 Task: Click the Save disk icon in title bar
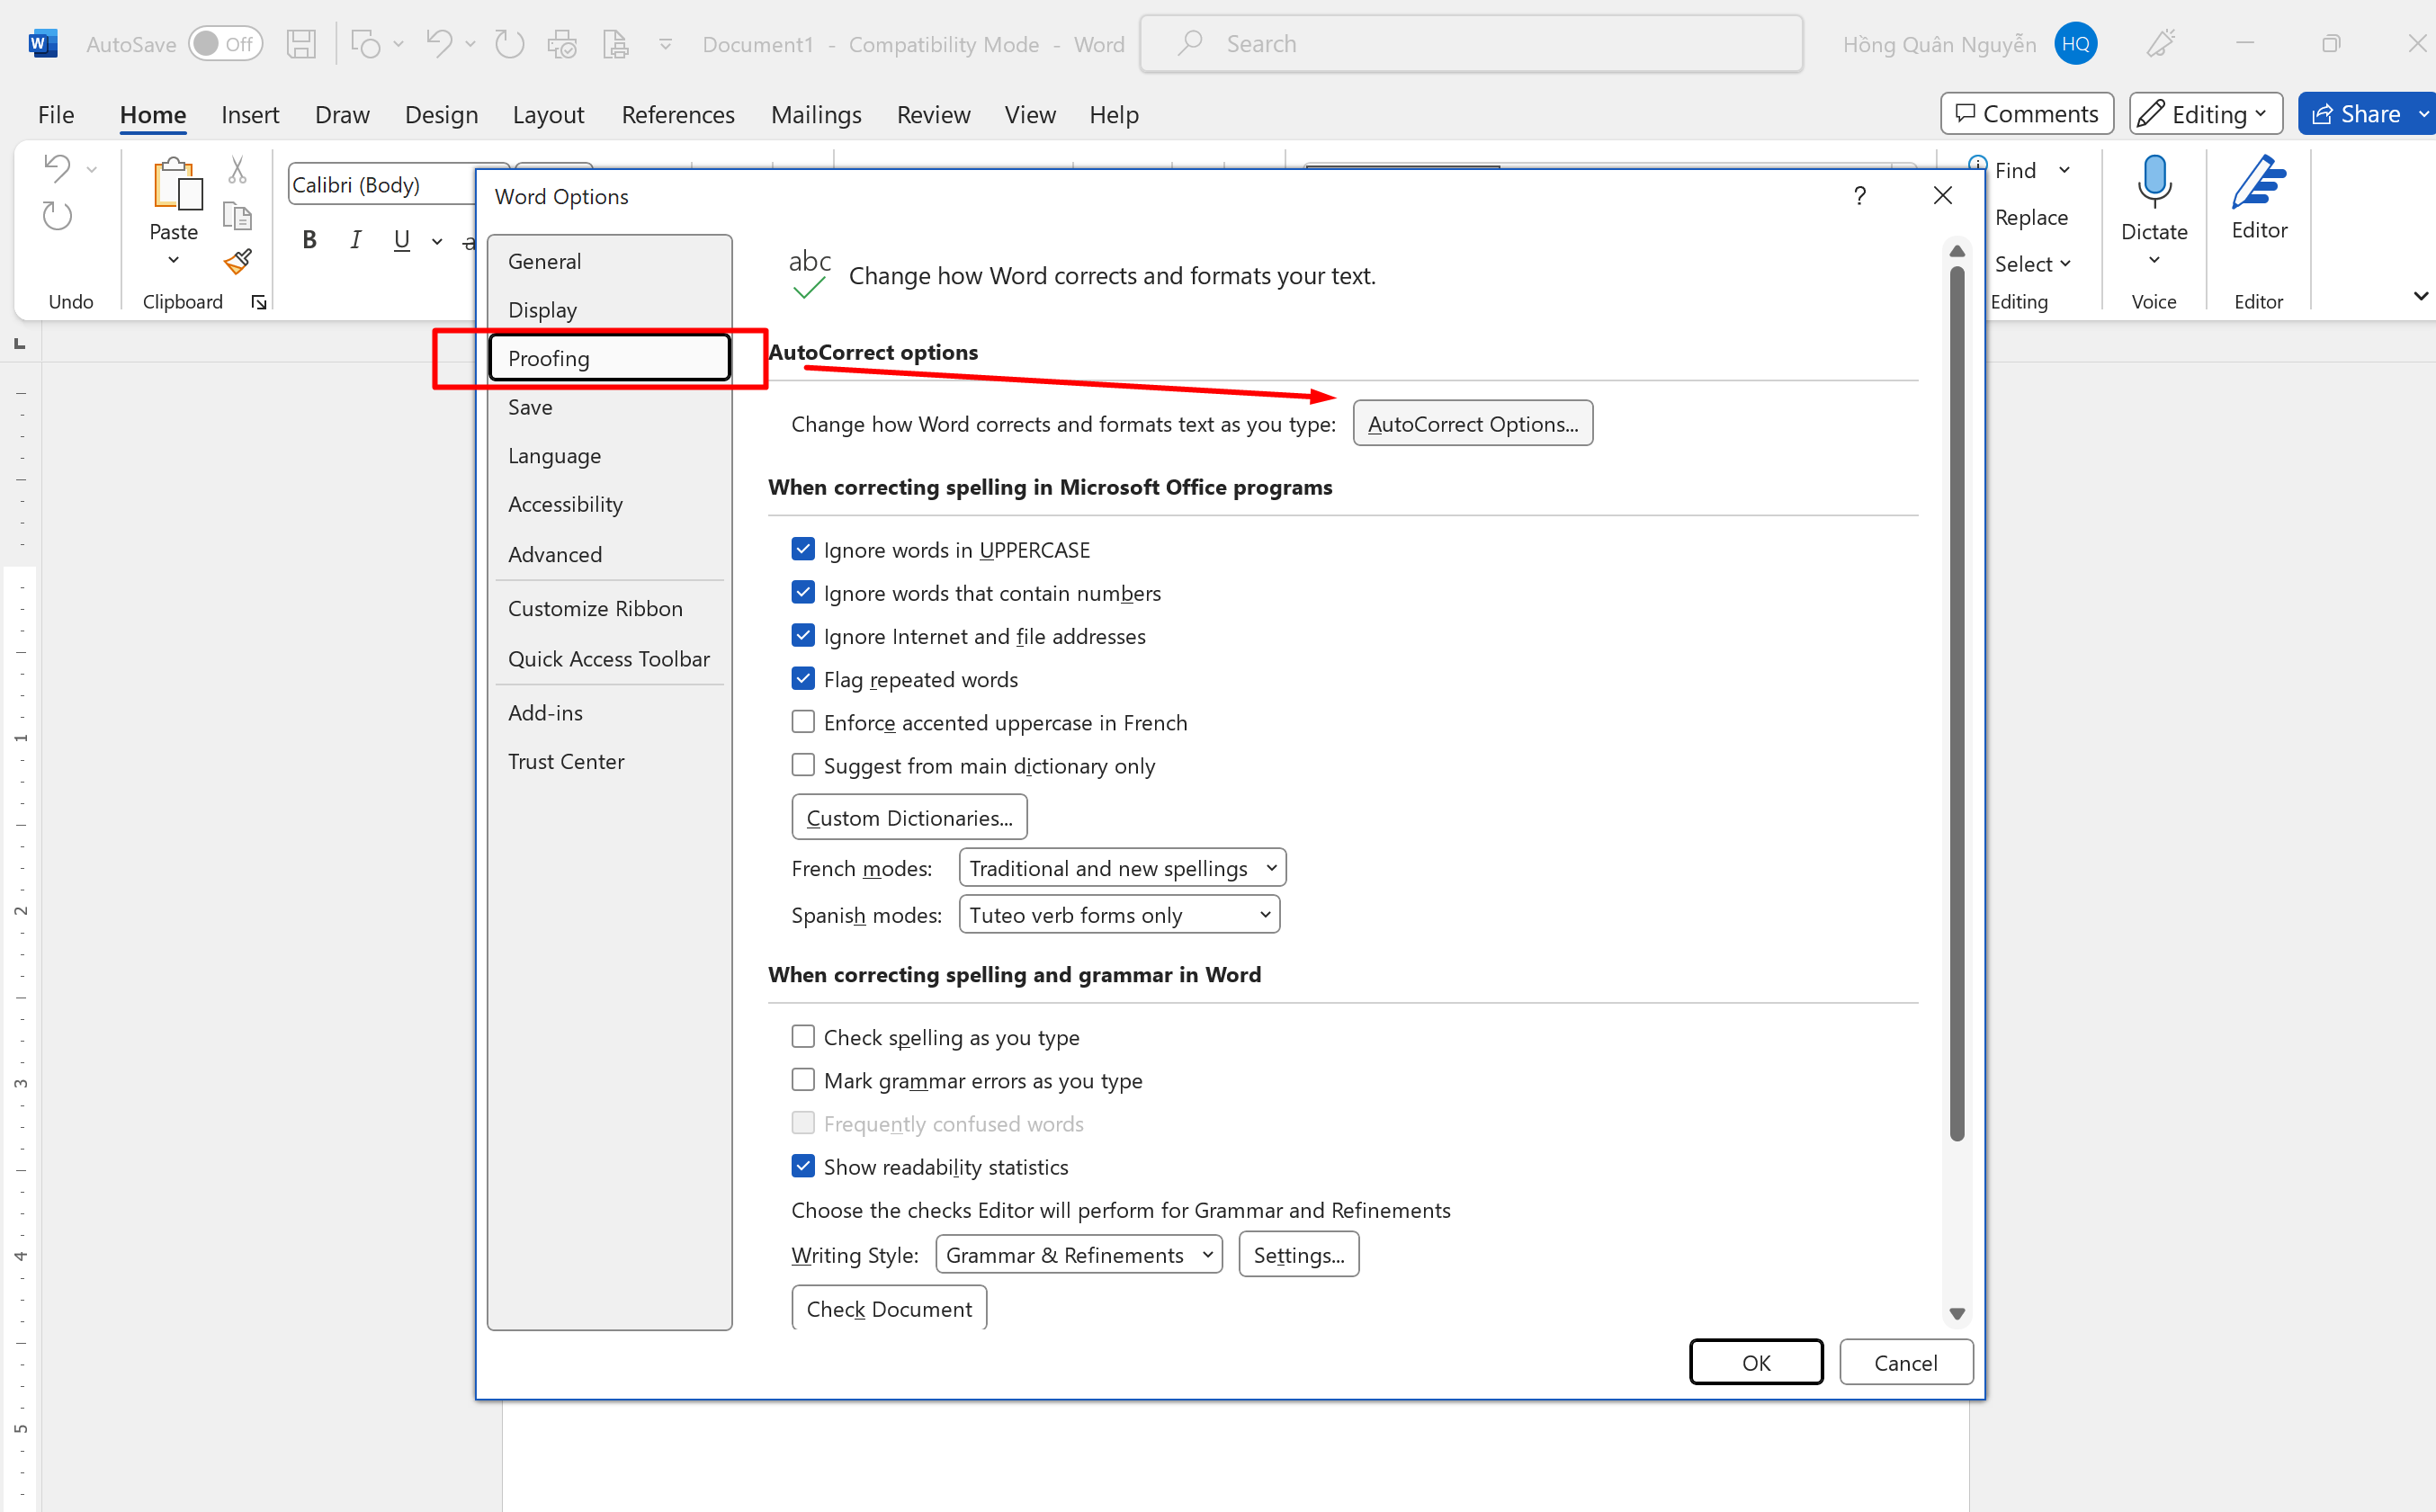pyautogui.click(x=301, y=44)
